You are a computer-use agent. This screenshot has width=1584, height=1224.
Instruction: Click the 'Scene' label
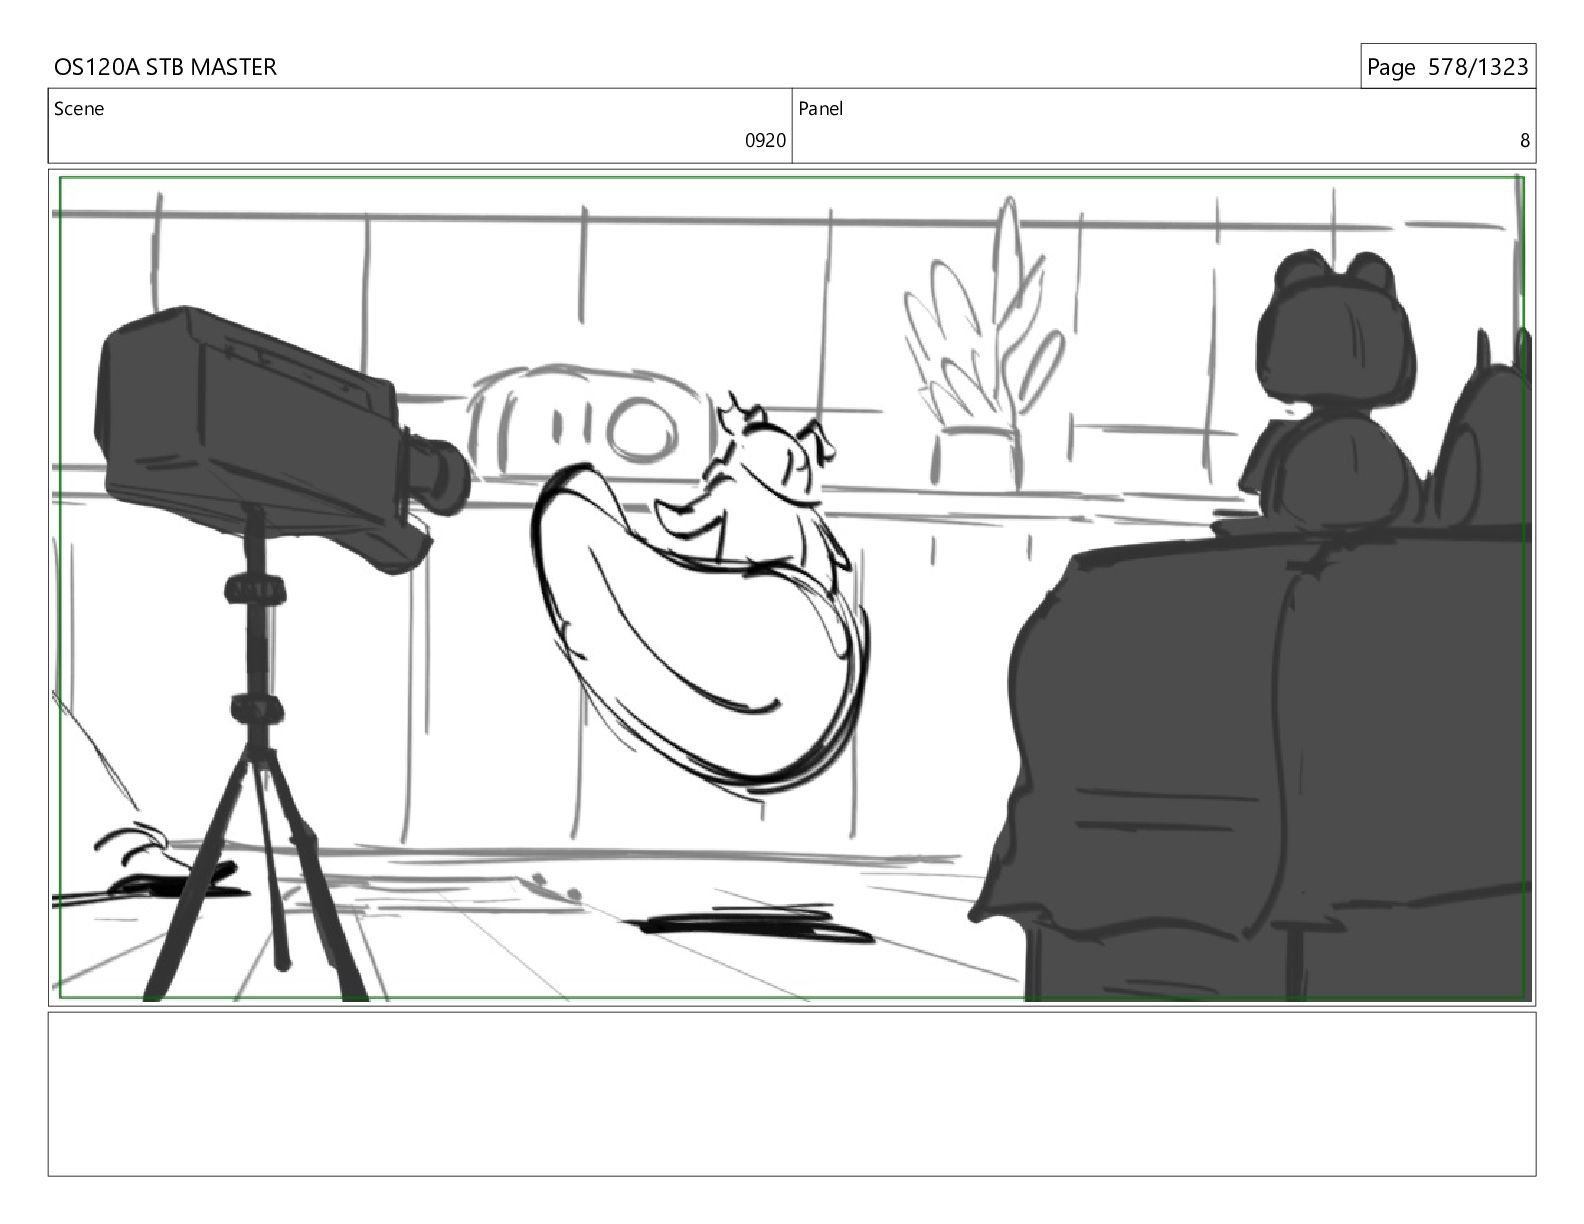pyautogui.click(x=79, y=109)
